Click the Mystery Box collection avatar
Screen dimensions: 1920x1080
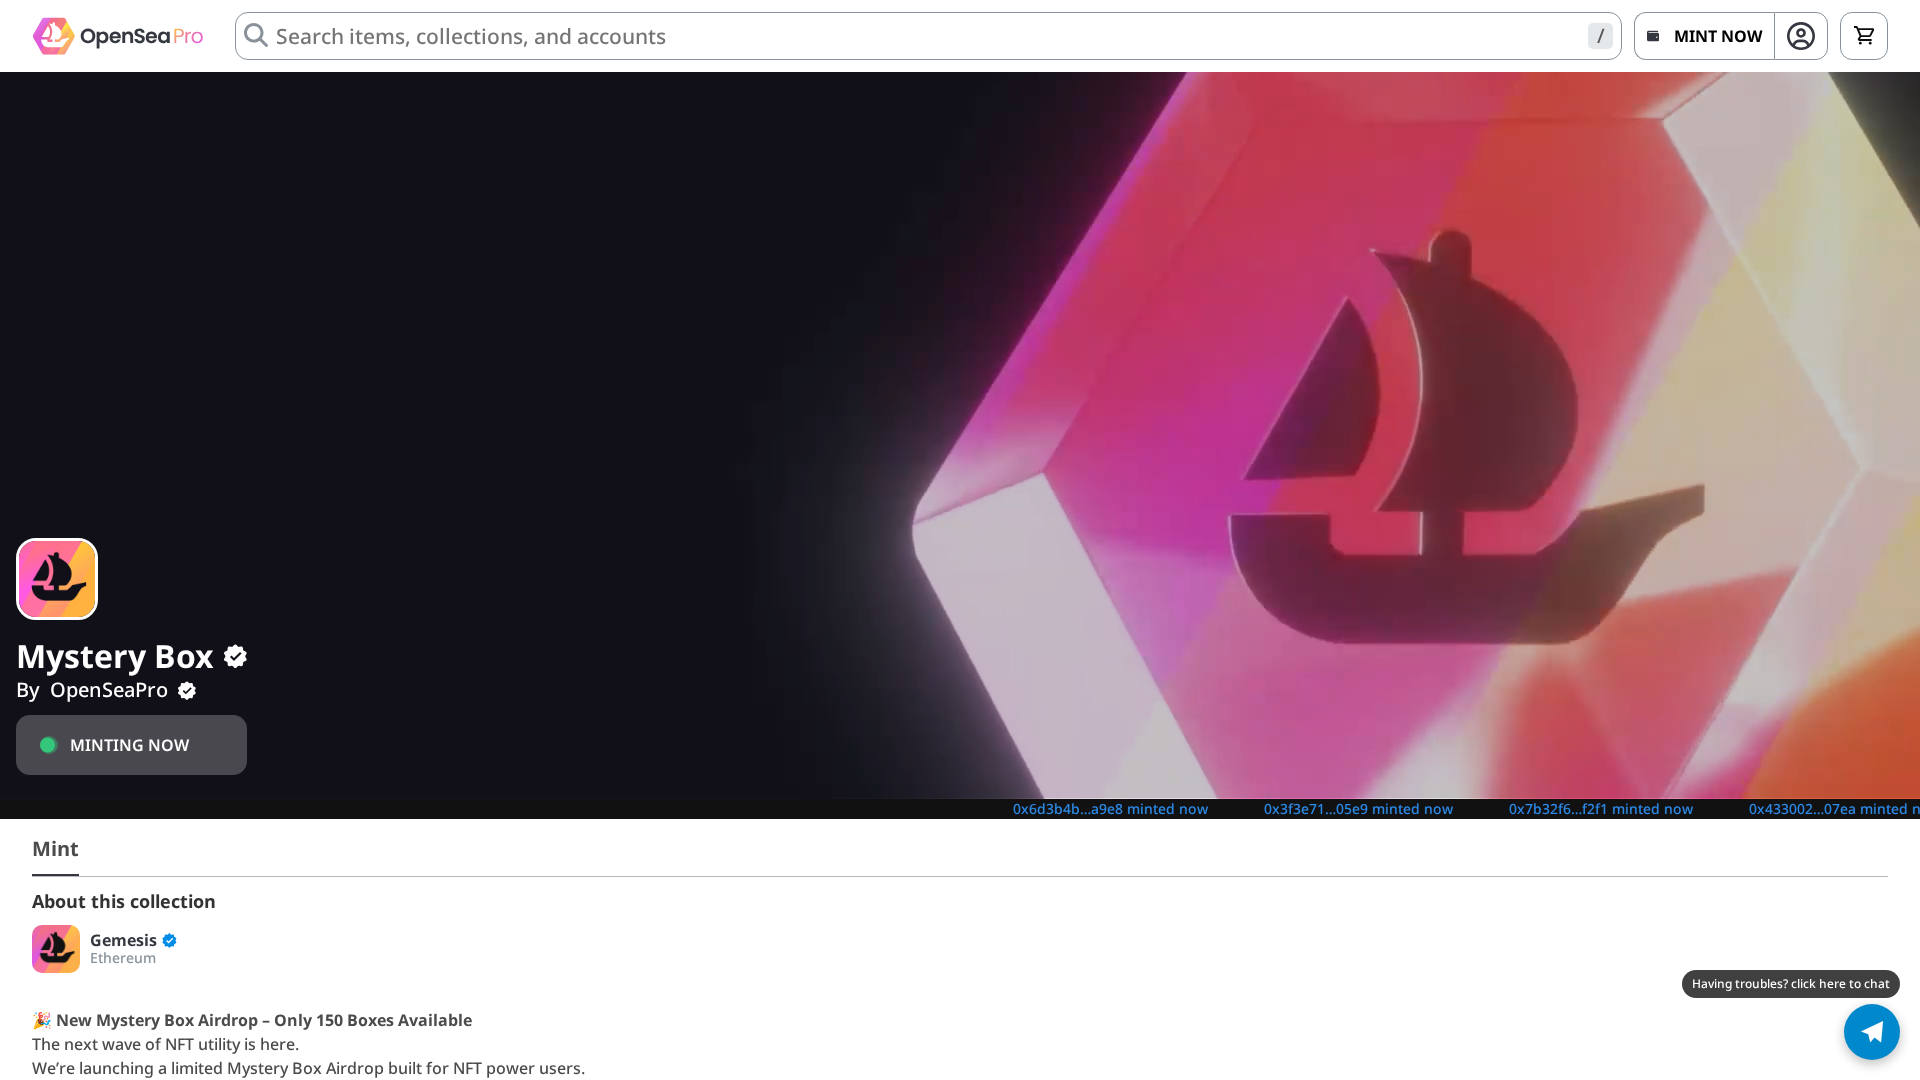(x=57, y=579)
